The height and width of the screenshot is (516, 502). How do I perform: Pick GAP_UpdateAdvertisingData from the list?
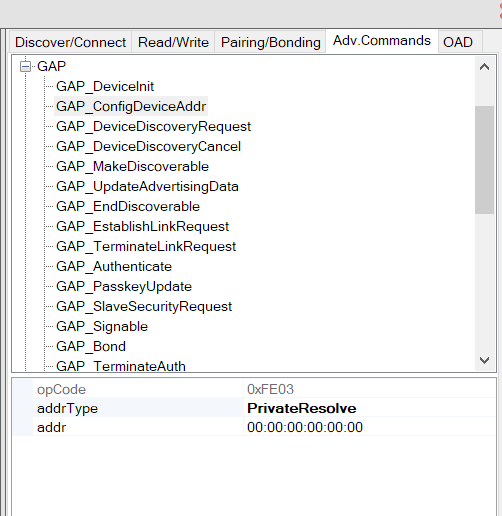tap(147, 186)
